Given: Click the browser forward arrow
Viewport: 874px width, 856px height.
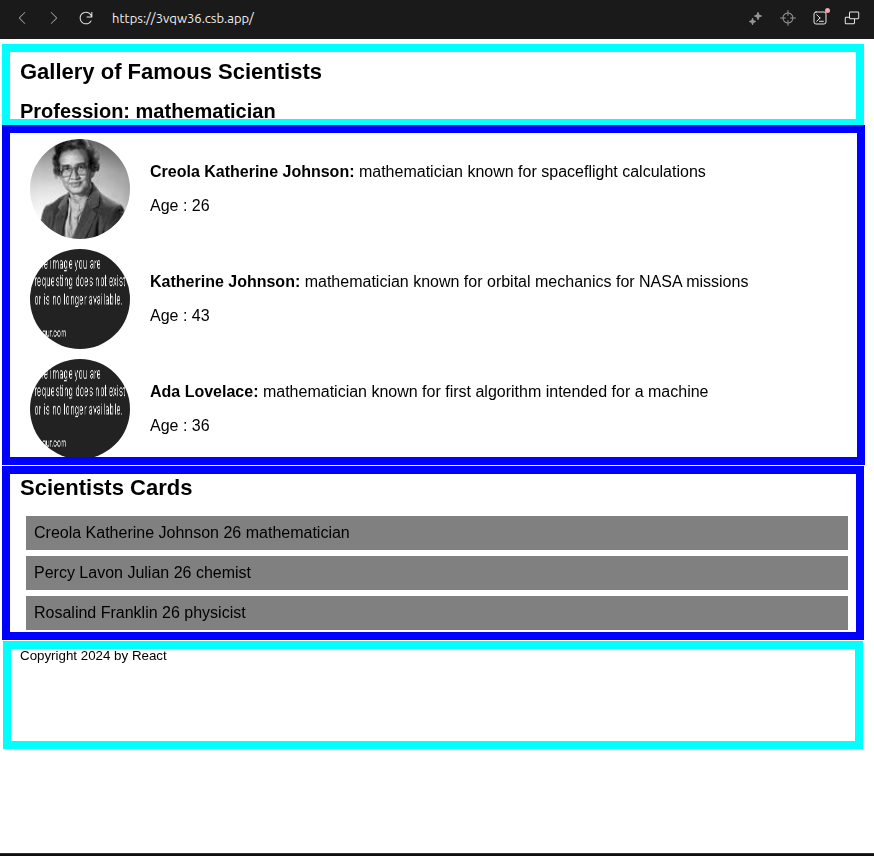Looking at the screenshot, I should (54, 18).
